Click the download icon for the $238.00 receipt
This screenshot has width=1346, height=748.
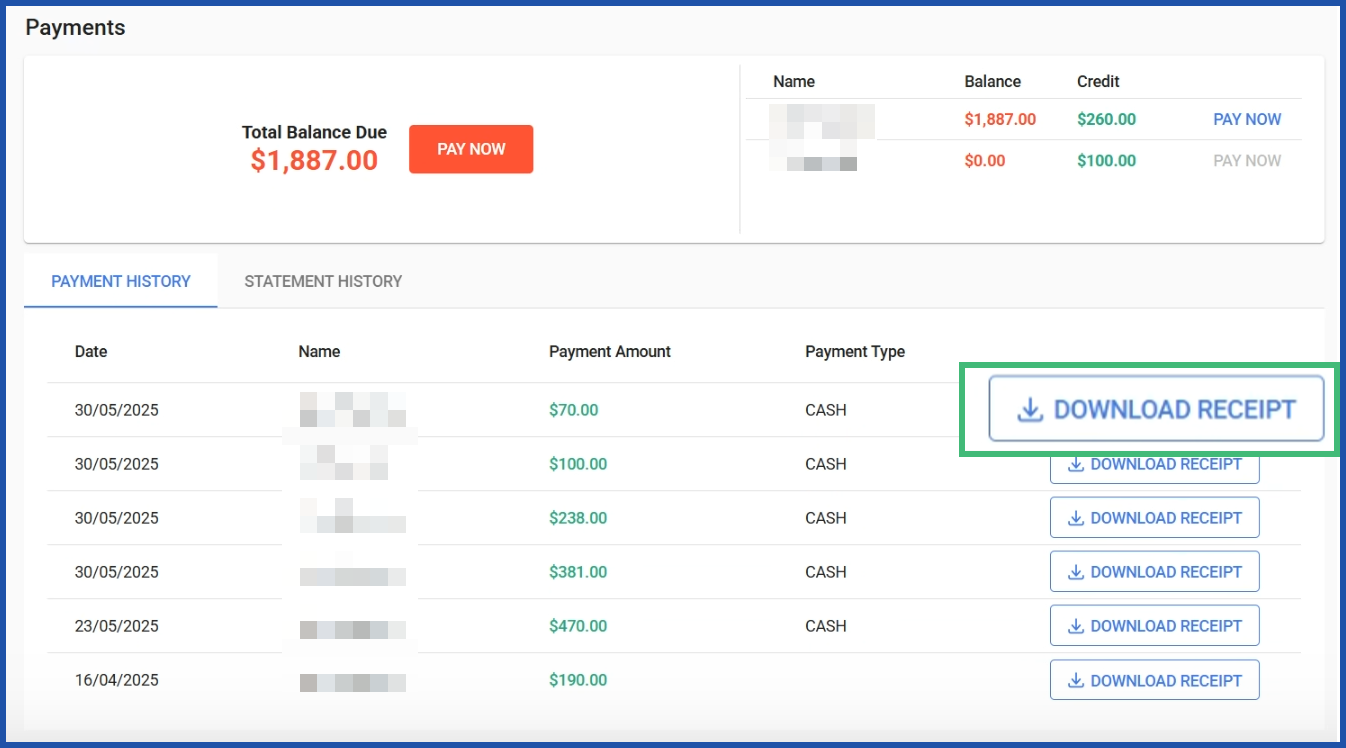(1077, 517)
